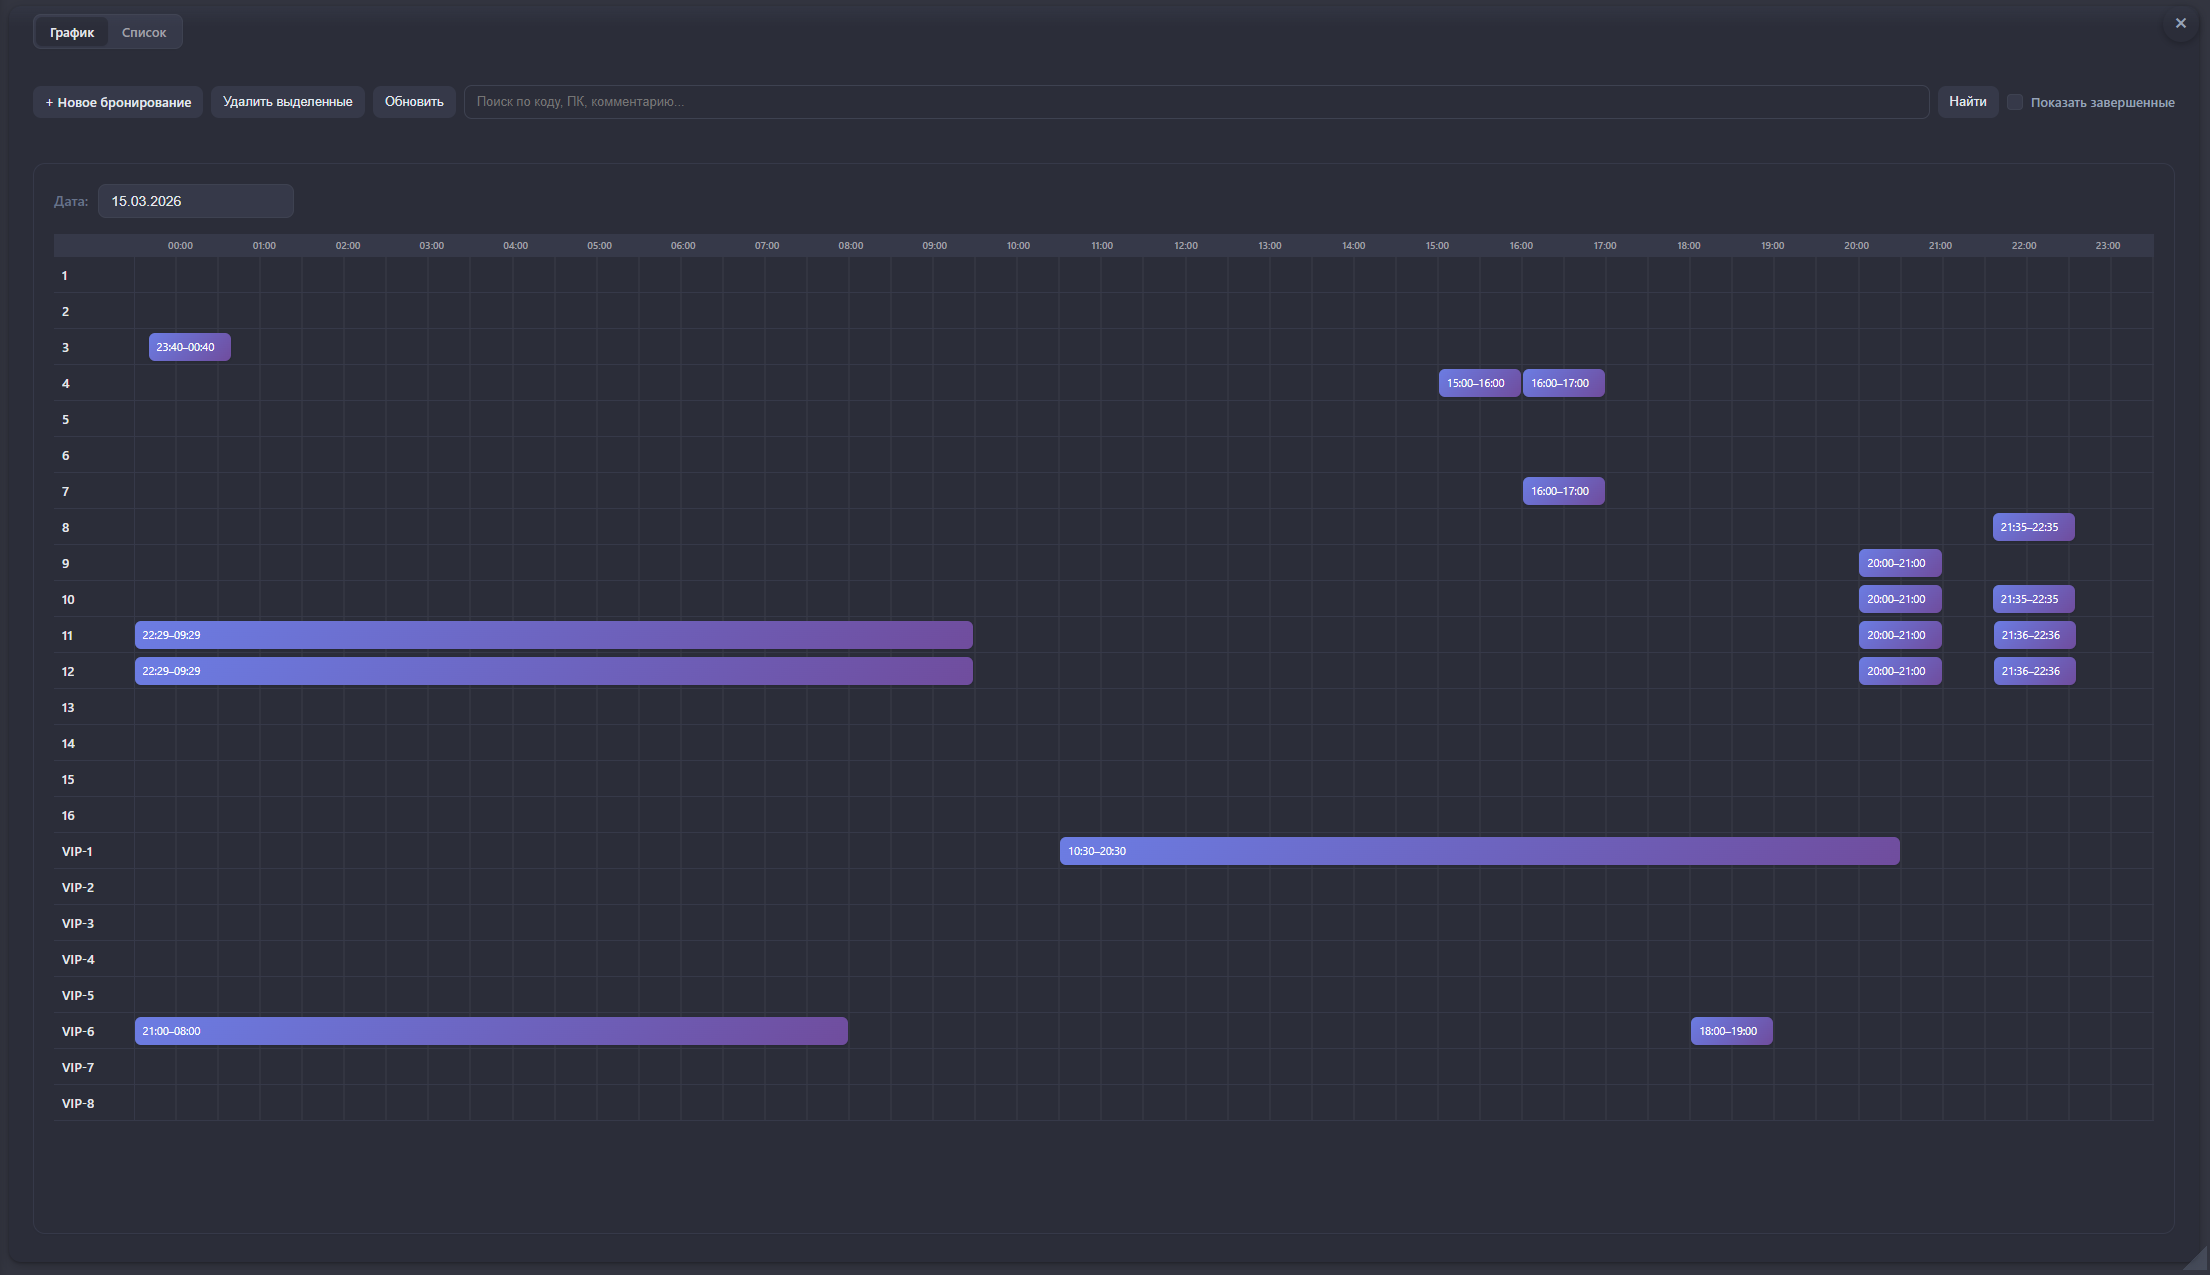The height and width of the screenshot is (1275, 2210).
Task: Click the Обновить button
Action: pyautogui.click(x=414, y=102)
